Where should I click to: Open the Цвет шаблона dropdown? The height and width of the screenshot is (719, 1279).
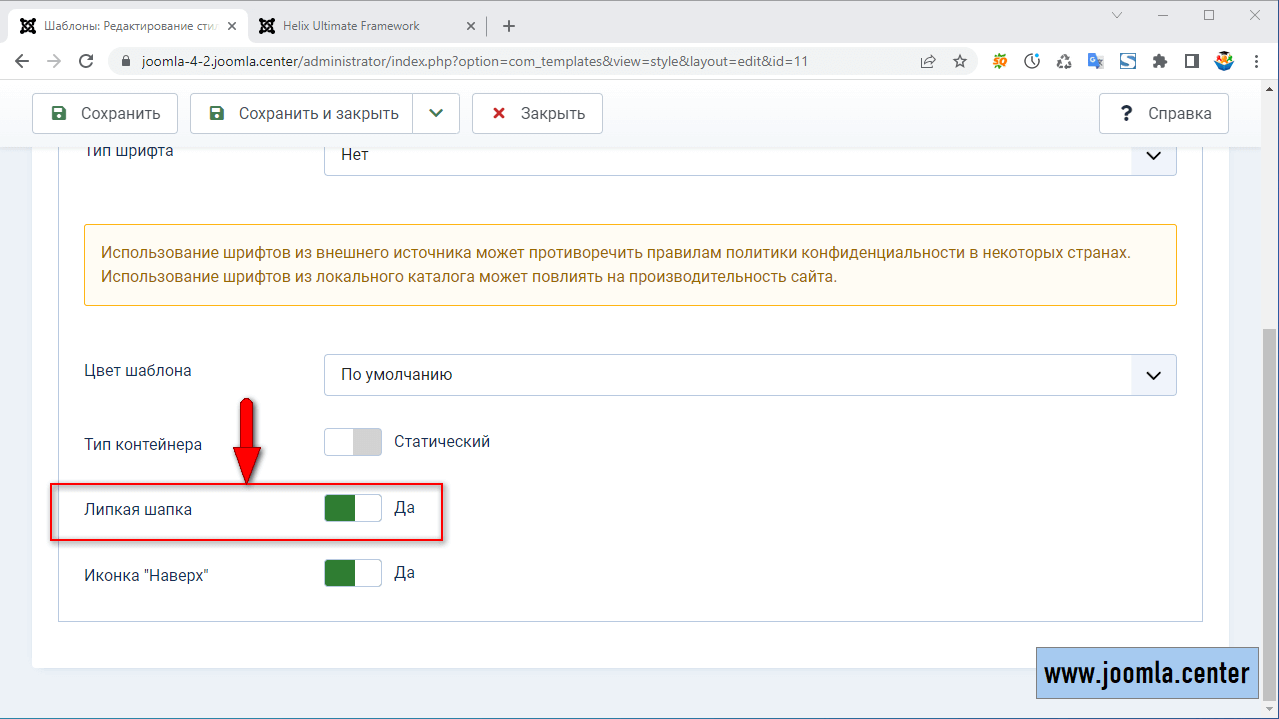point(750,375)
